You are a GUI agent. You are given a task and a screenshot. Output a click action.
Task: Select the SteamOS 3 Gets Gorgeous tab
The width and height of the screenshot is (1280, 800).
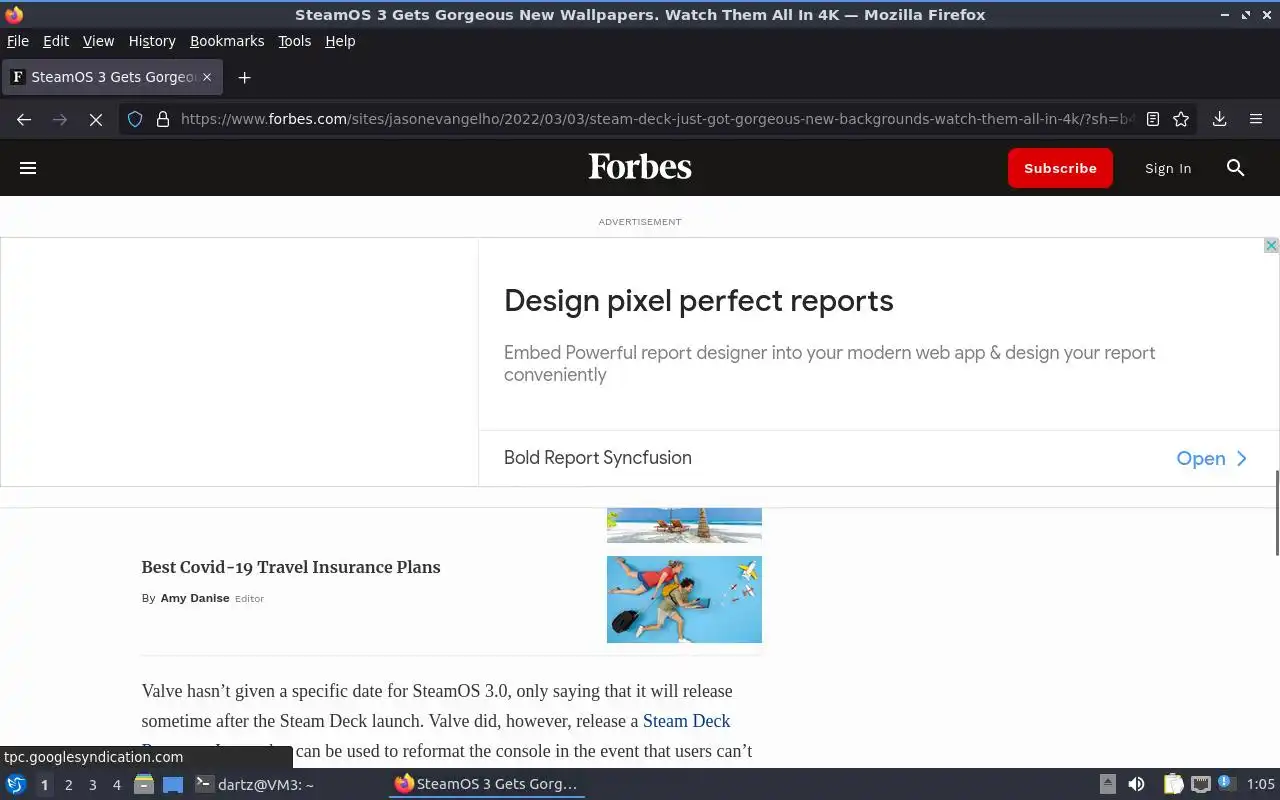(x=112, y=77)
